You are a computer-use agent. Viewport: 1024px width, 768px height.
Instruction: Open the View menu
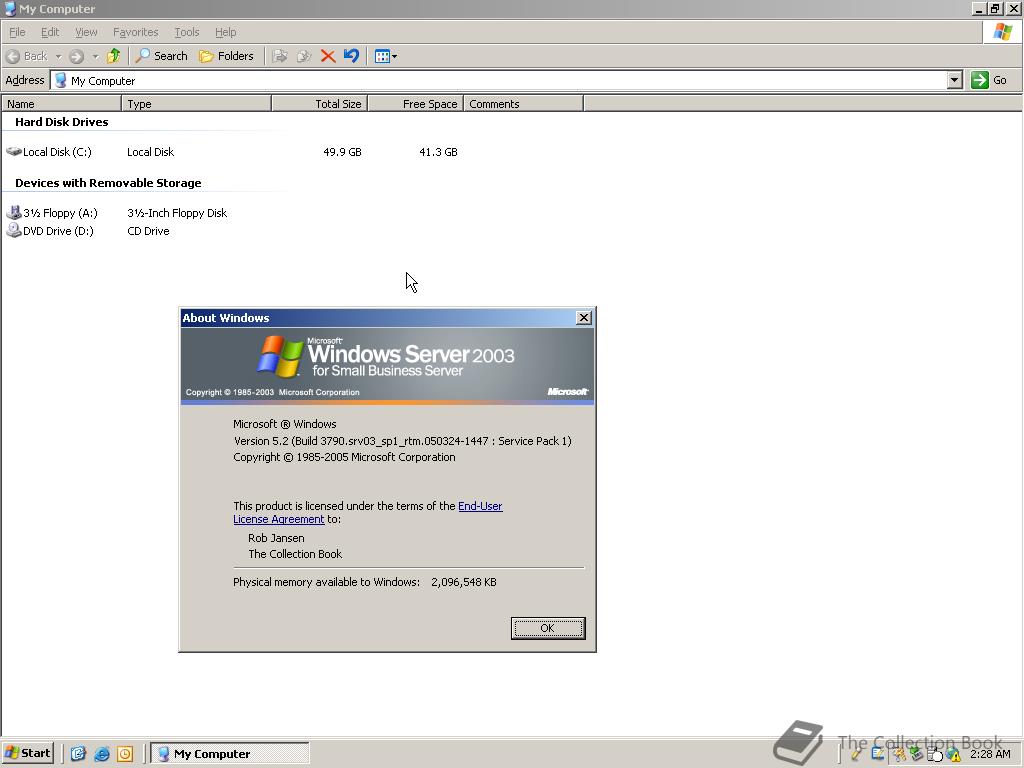coord(86,32)
